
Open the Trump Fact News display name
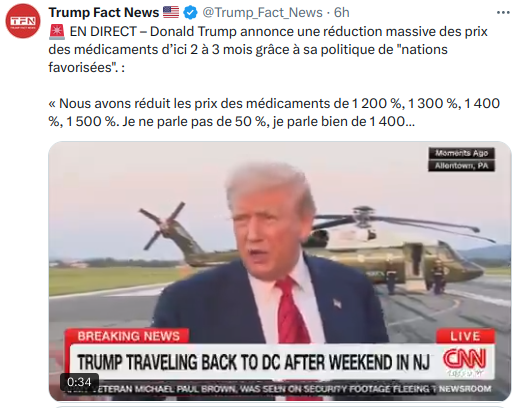(x=104, y=13)
